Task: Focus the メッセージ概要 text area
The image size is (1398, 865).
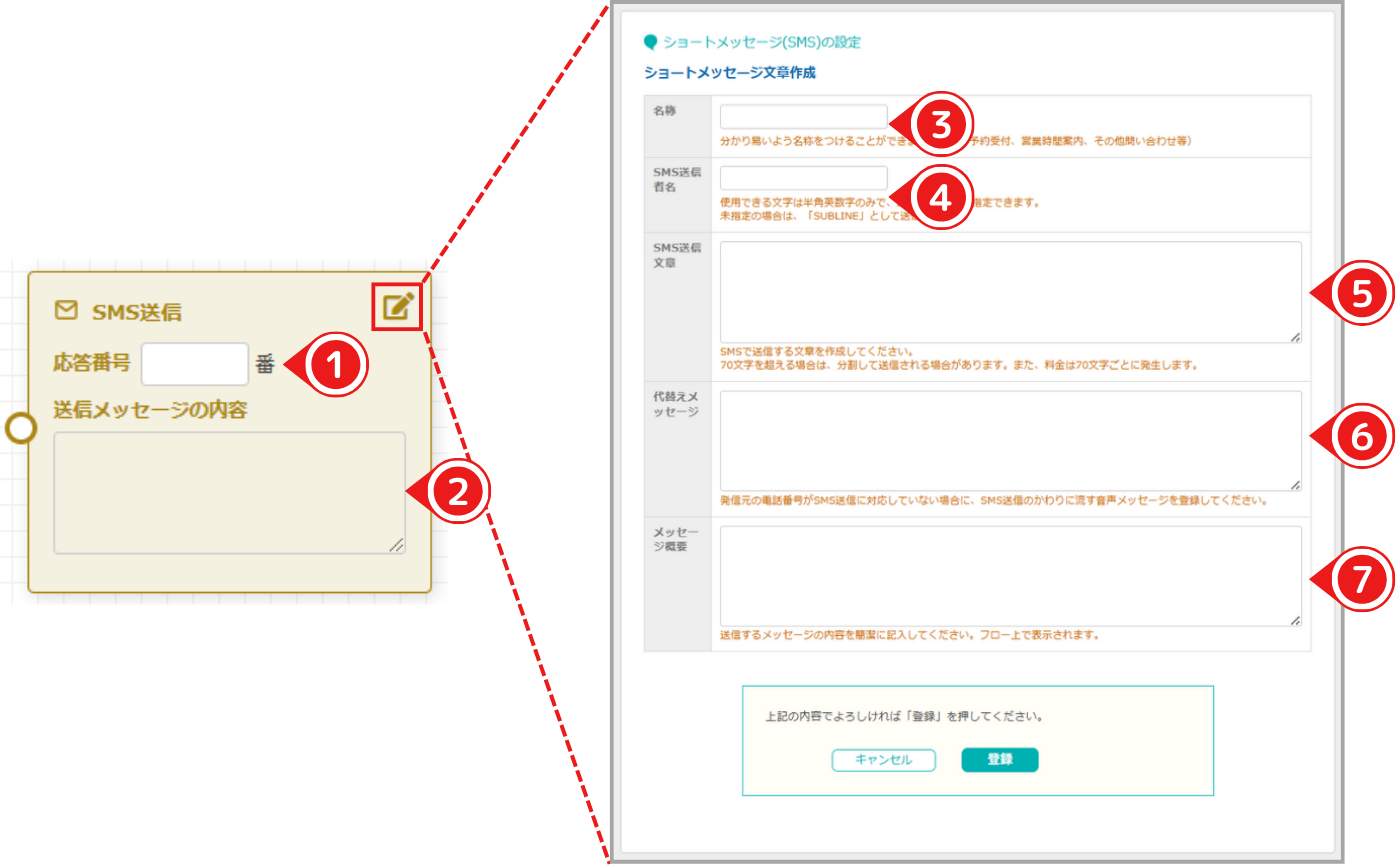Action: pyautogui.click(x=1010, y=576)
